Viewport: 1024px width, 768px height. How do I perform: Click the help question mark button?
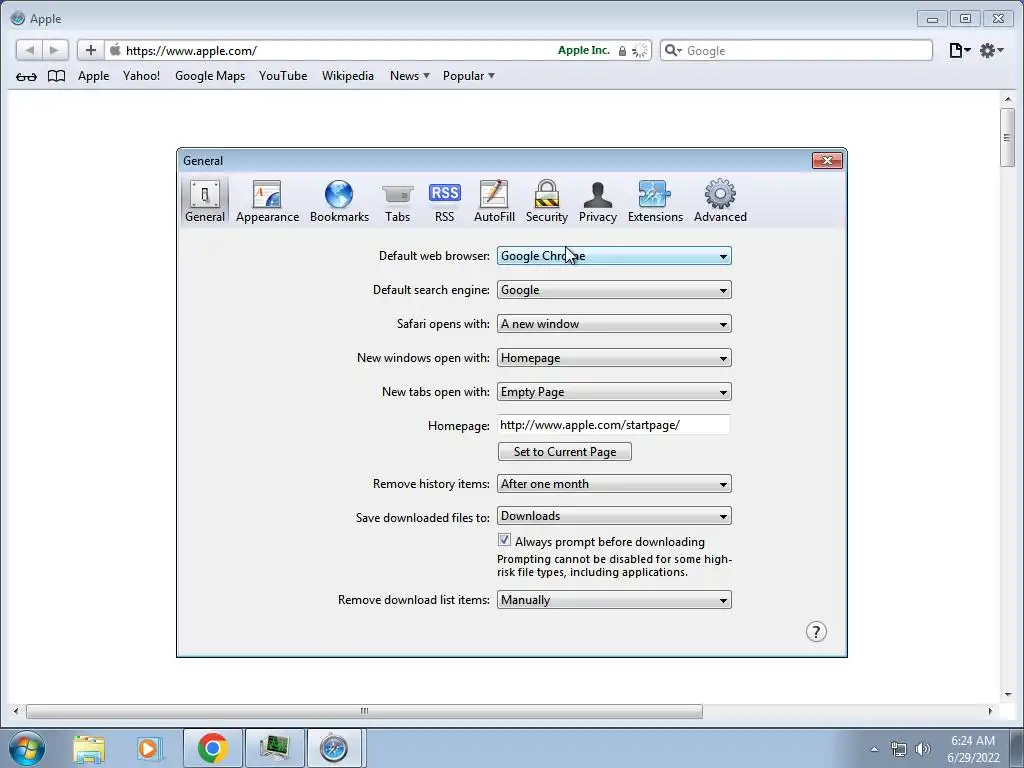pos(816,632)
